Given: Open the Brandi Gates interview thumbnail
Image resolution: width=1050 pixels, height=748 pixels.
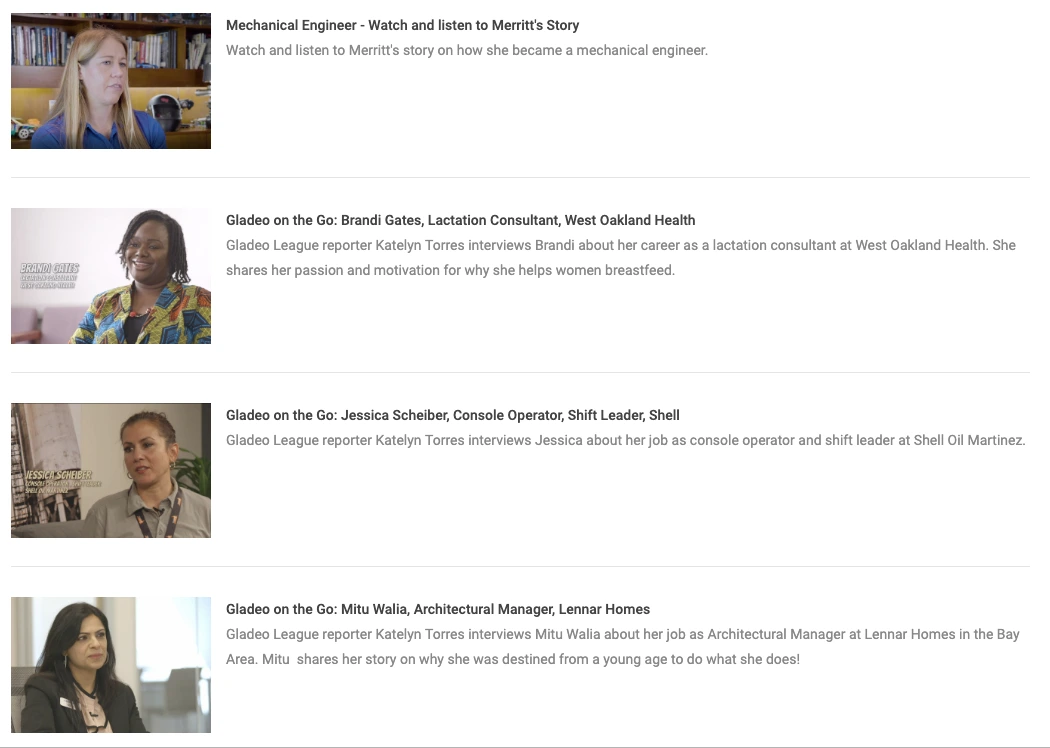Looking at the screenshot, I should click(110, 276).
